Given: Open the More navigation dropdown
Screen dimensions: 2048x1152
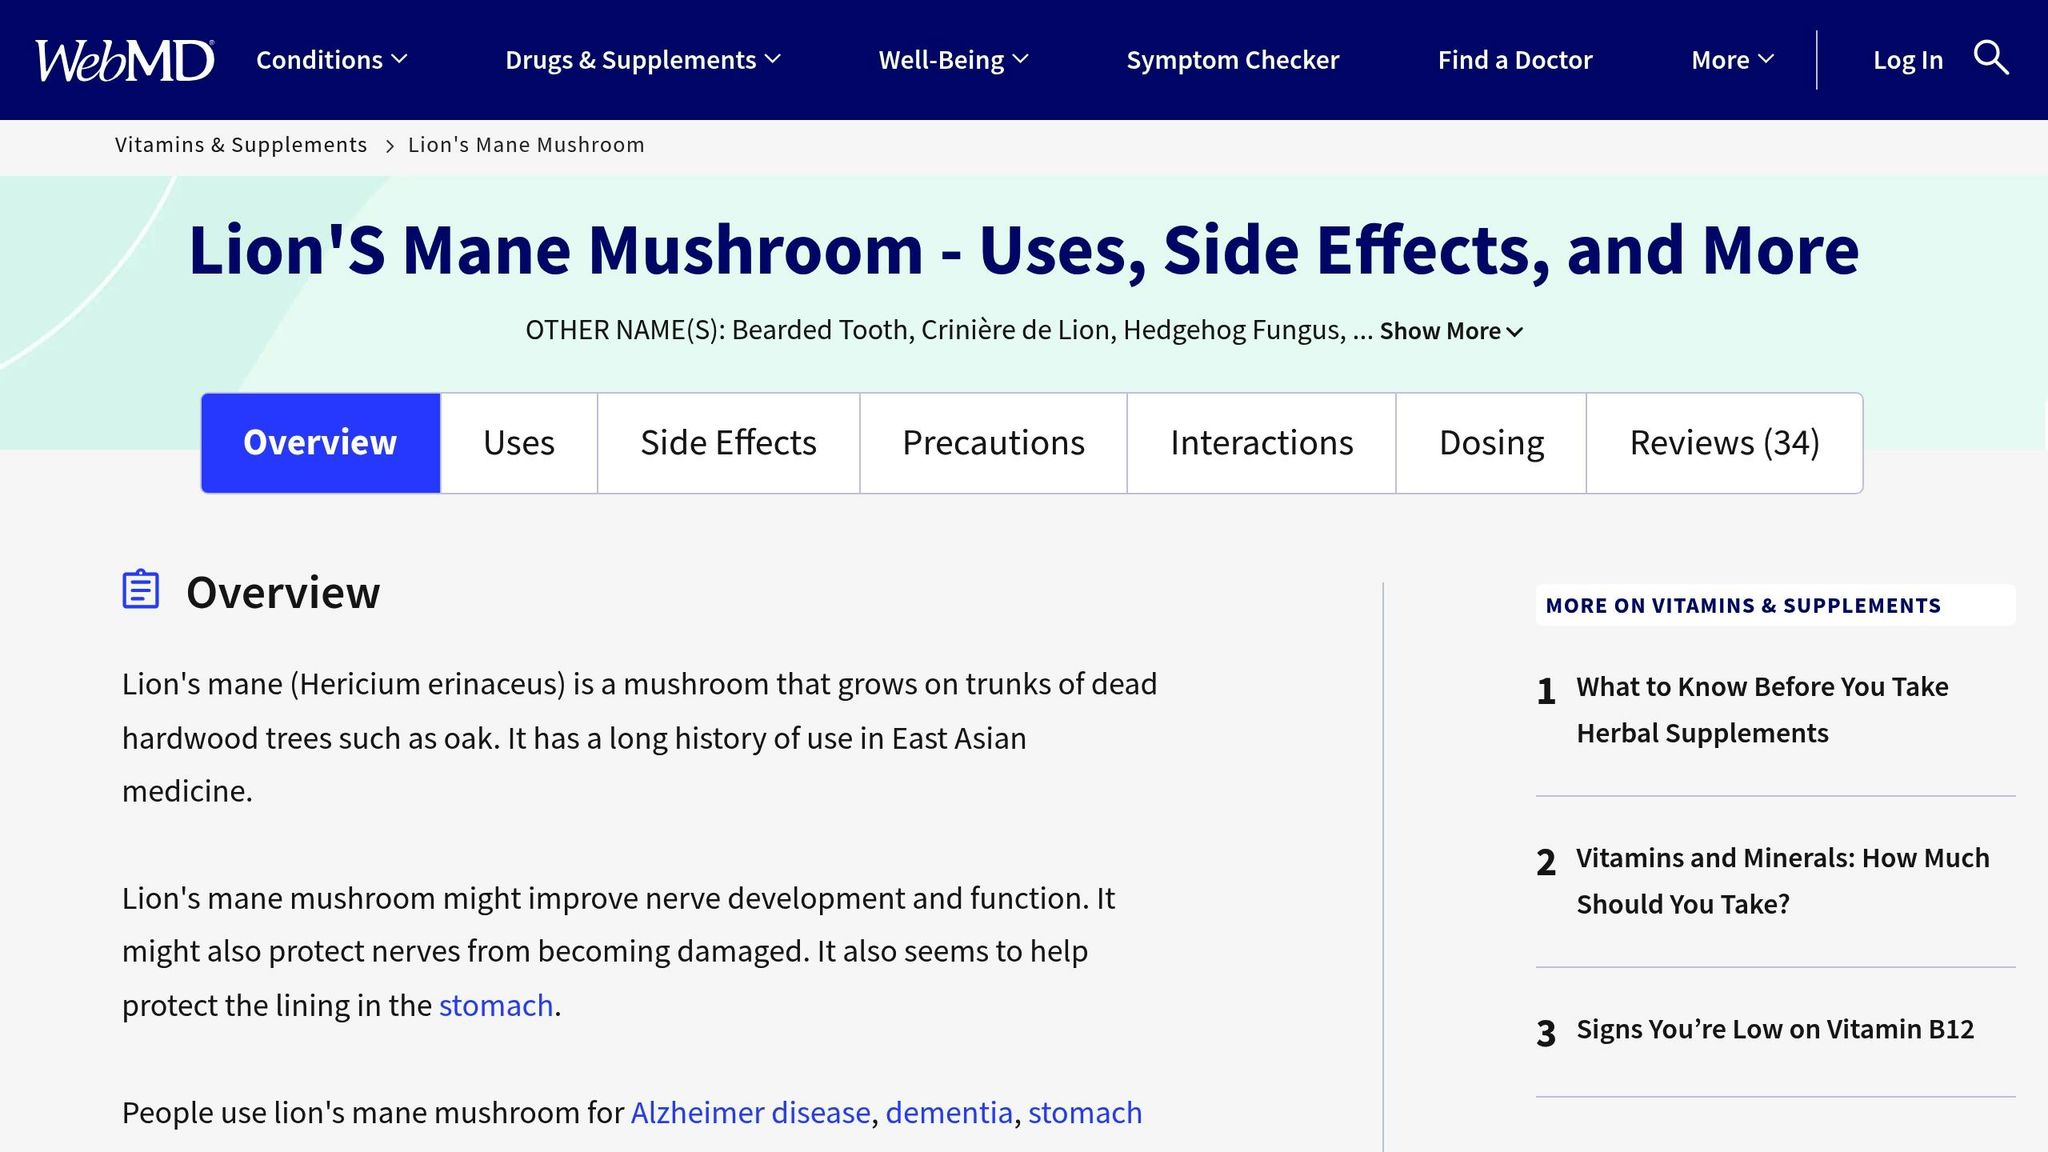Looking at the screenshot, I should click(1732, 60).
